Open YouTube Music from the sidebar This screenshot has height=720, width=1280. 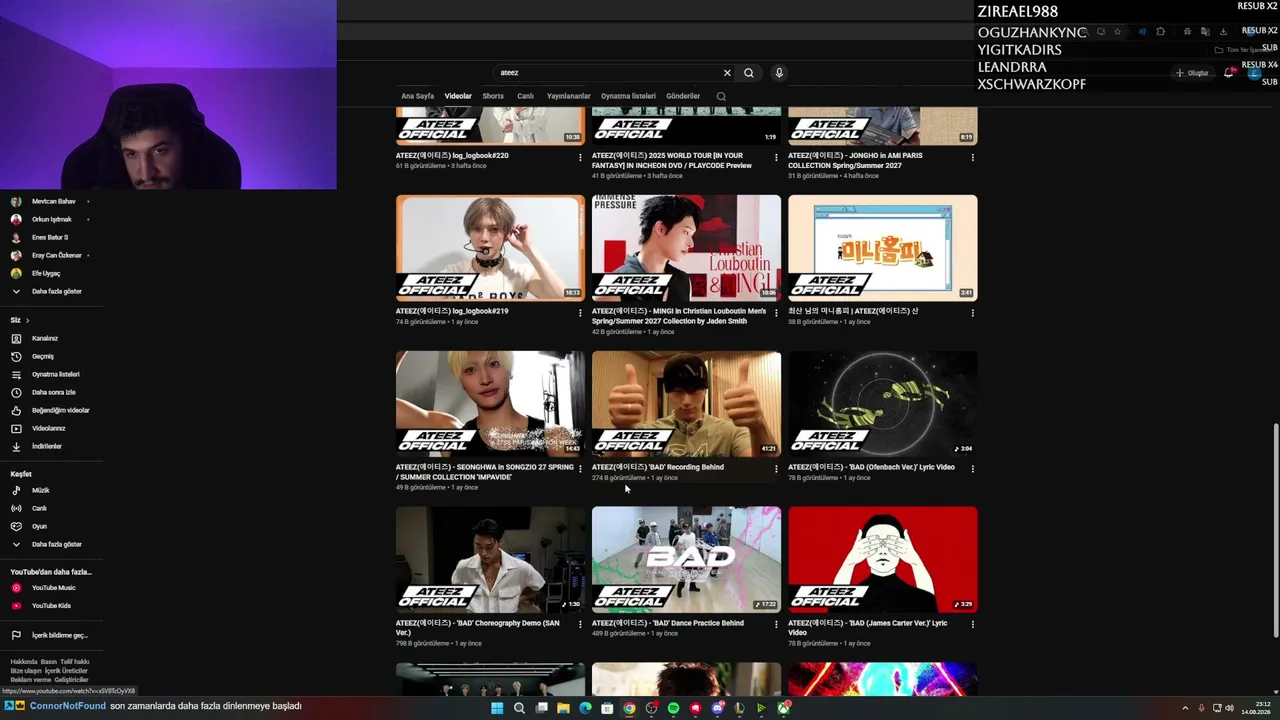[53, 588]
